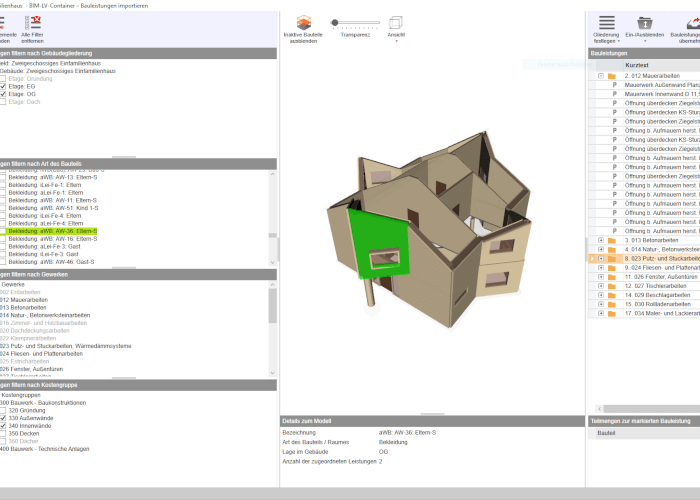Expand '8. 023 Putz- und Stuckarbeiten' node
Screen dimensions: 700x500
click(x=601, y=259)
